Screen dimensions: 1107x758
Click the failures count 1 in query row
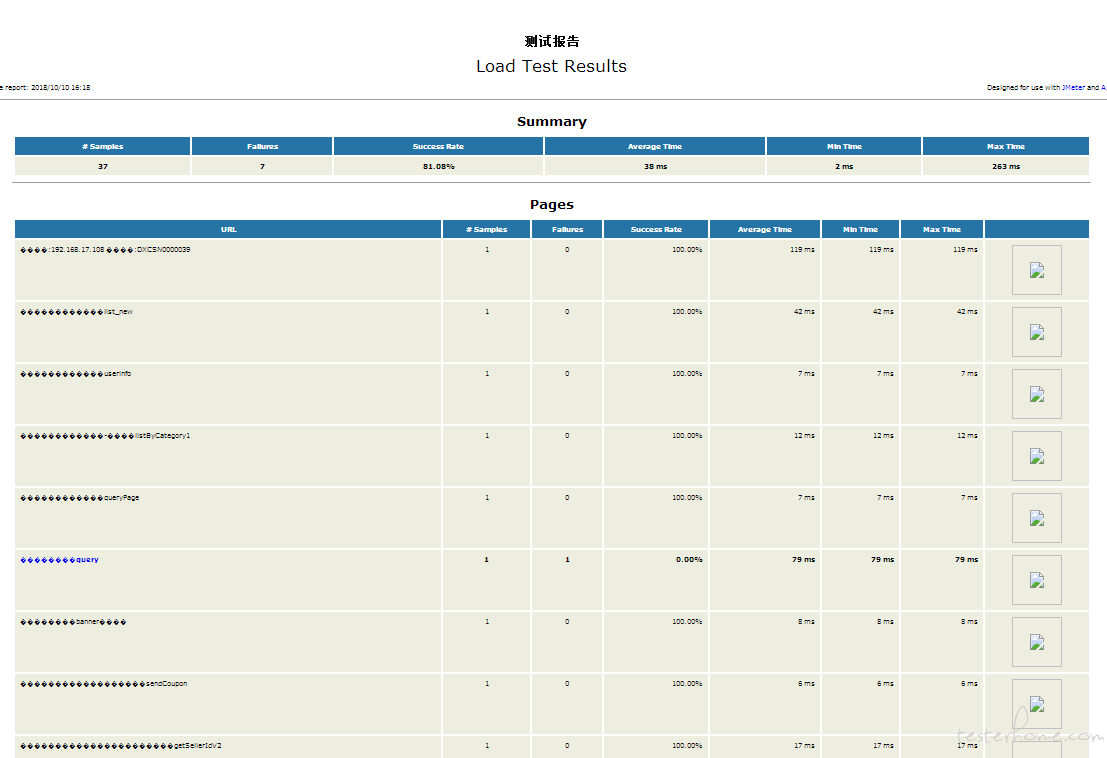567,560
